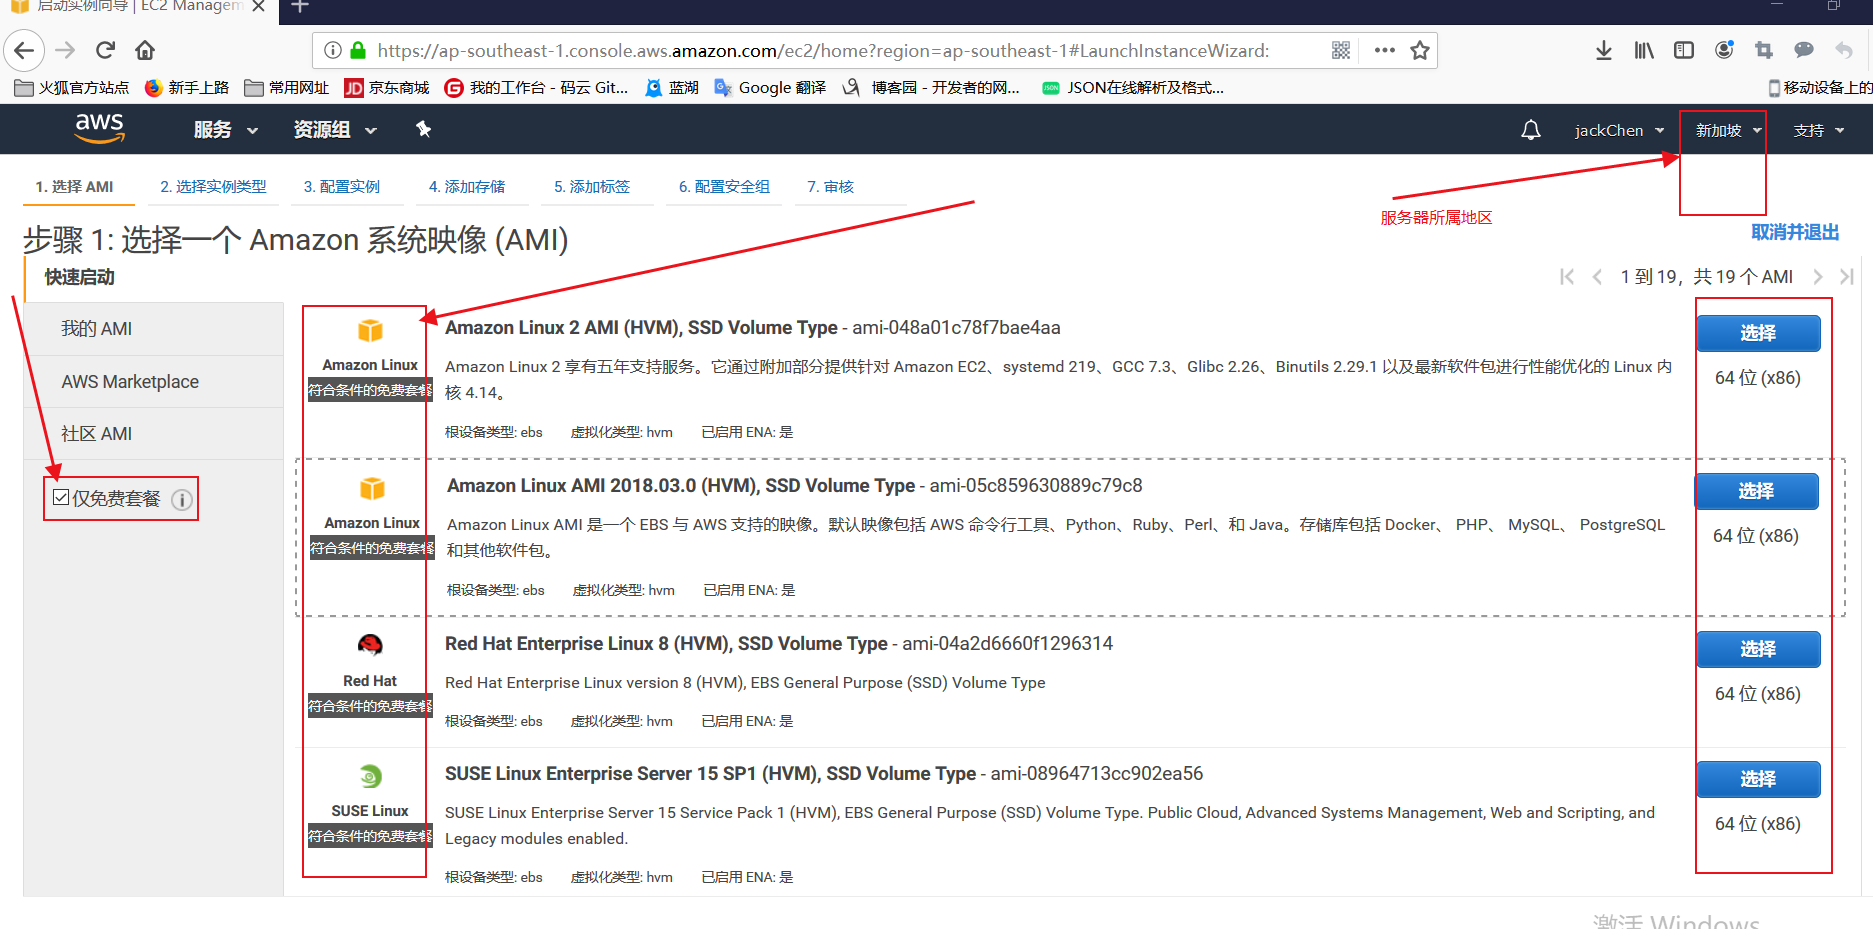
Task: Open the 火狐官方站点 bookmark
Action: pos(72,88)
